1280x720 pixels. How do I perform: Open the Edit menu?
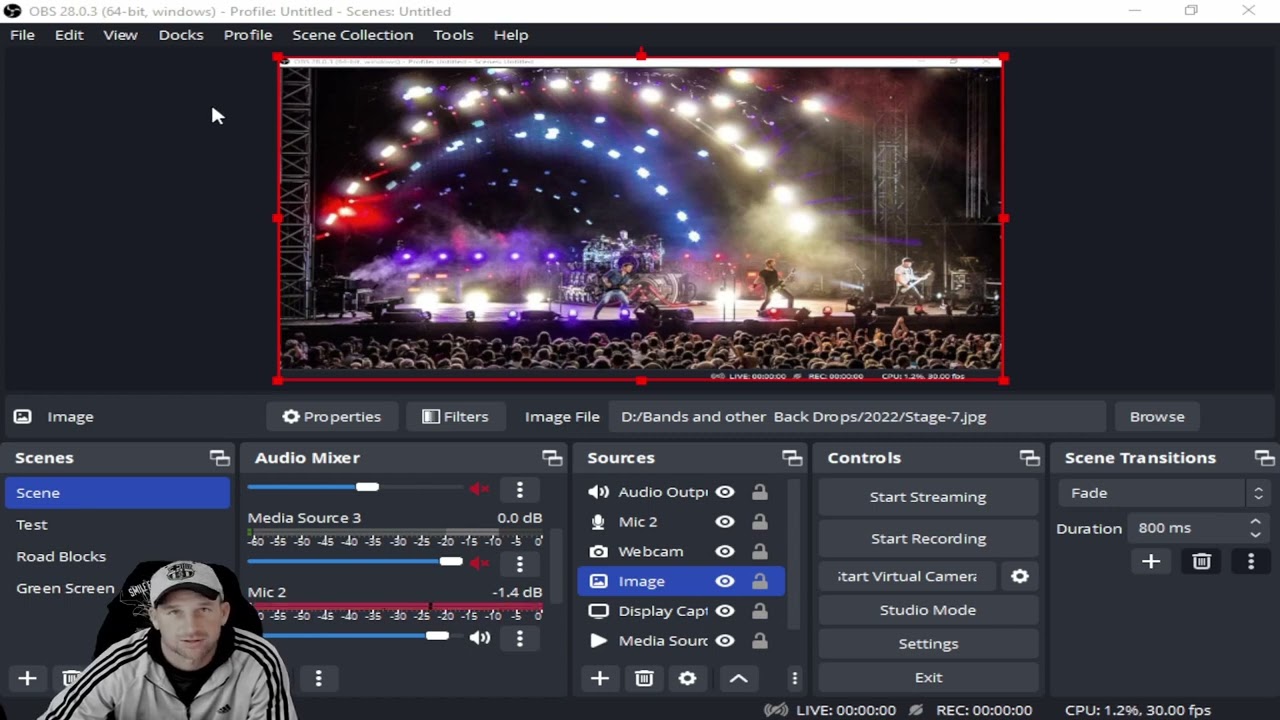[69, 34]
